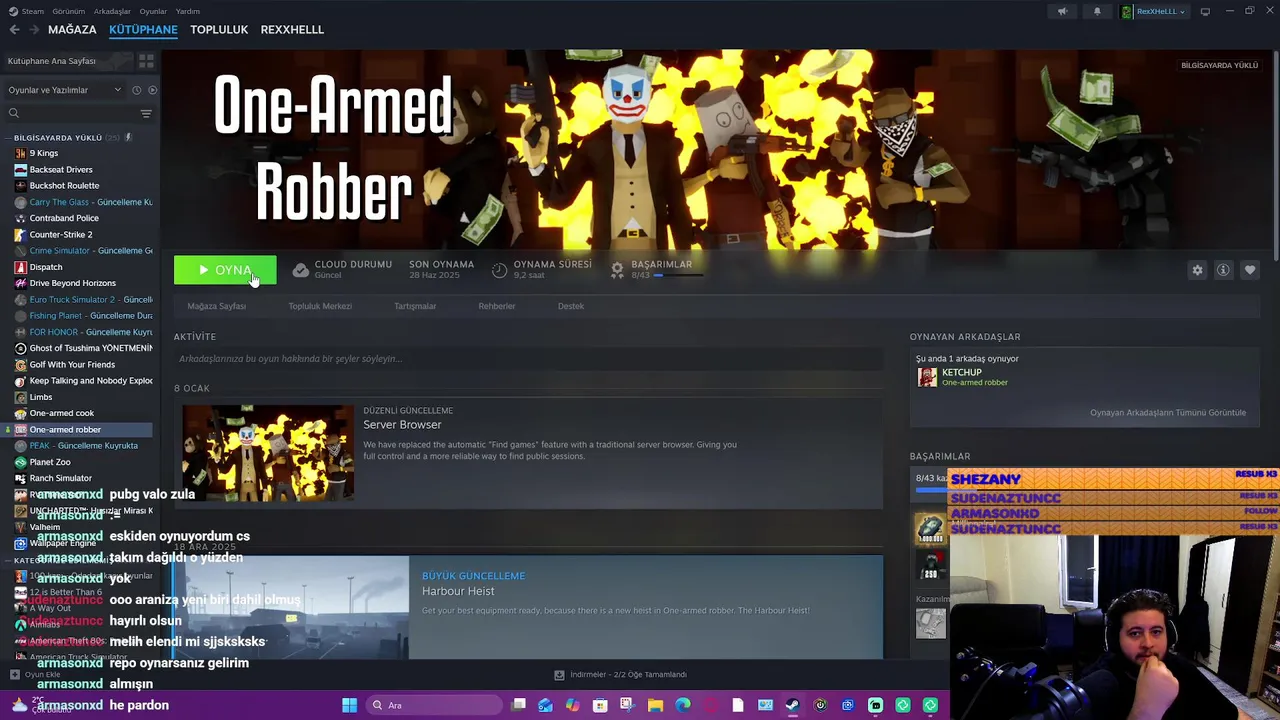Open Outlook mail from the taskbar
The height and width of the screenshot is (720, 1280).
(x=545, y=705)
